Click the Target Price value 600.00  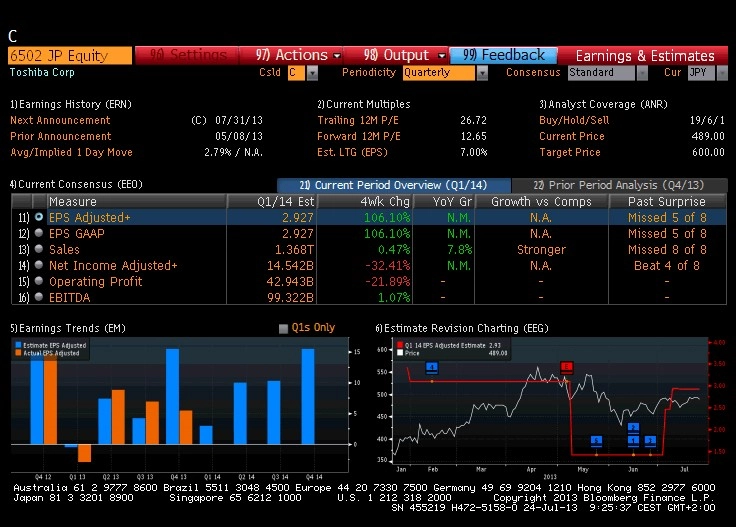pyautogui.click(x=708, y=152)
